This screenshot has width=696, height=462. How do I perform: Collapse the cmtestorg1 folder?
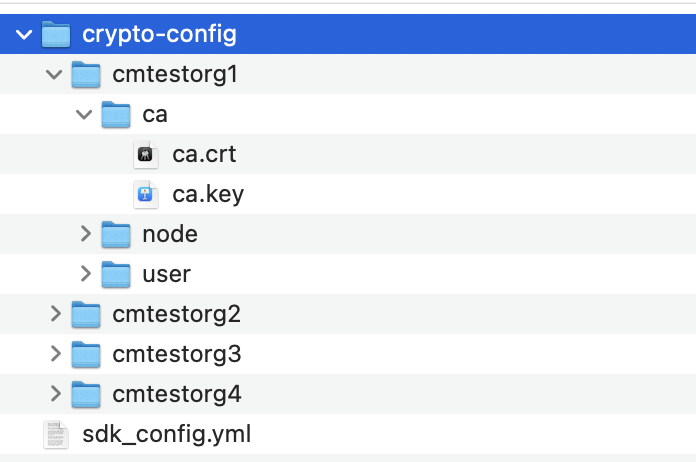pyautogui.click(x=55, y=75)
